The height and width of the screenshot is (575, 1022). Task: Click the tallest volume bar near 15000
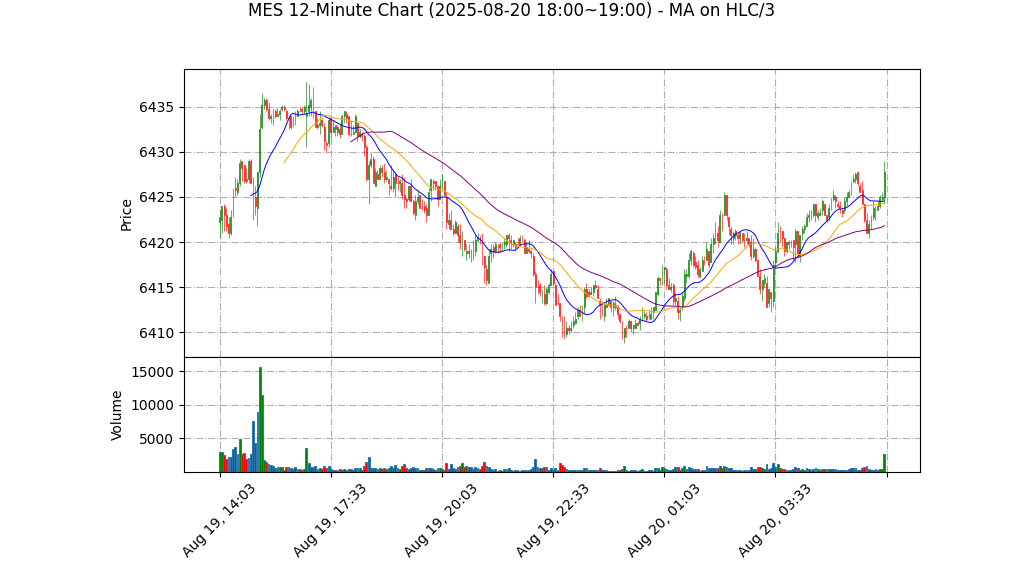click(x=260, y=419)
